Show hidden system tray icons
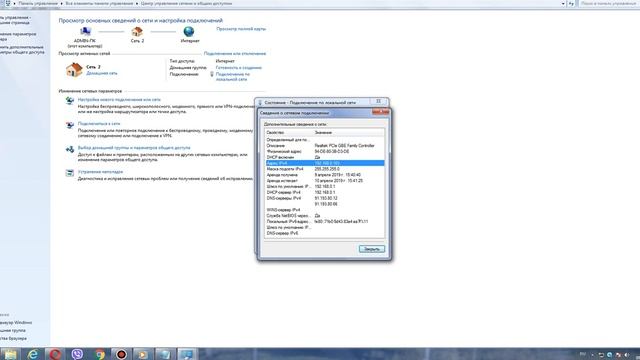640x360 pixels. [593, 355]
